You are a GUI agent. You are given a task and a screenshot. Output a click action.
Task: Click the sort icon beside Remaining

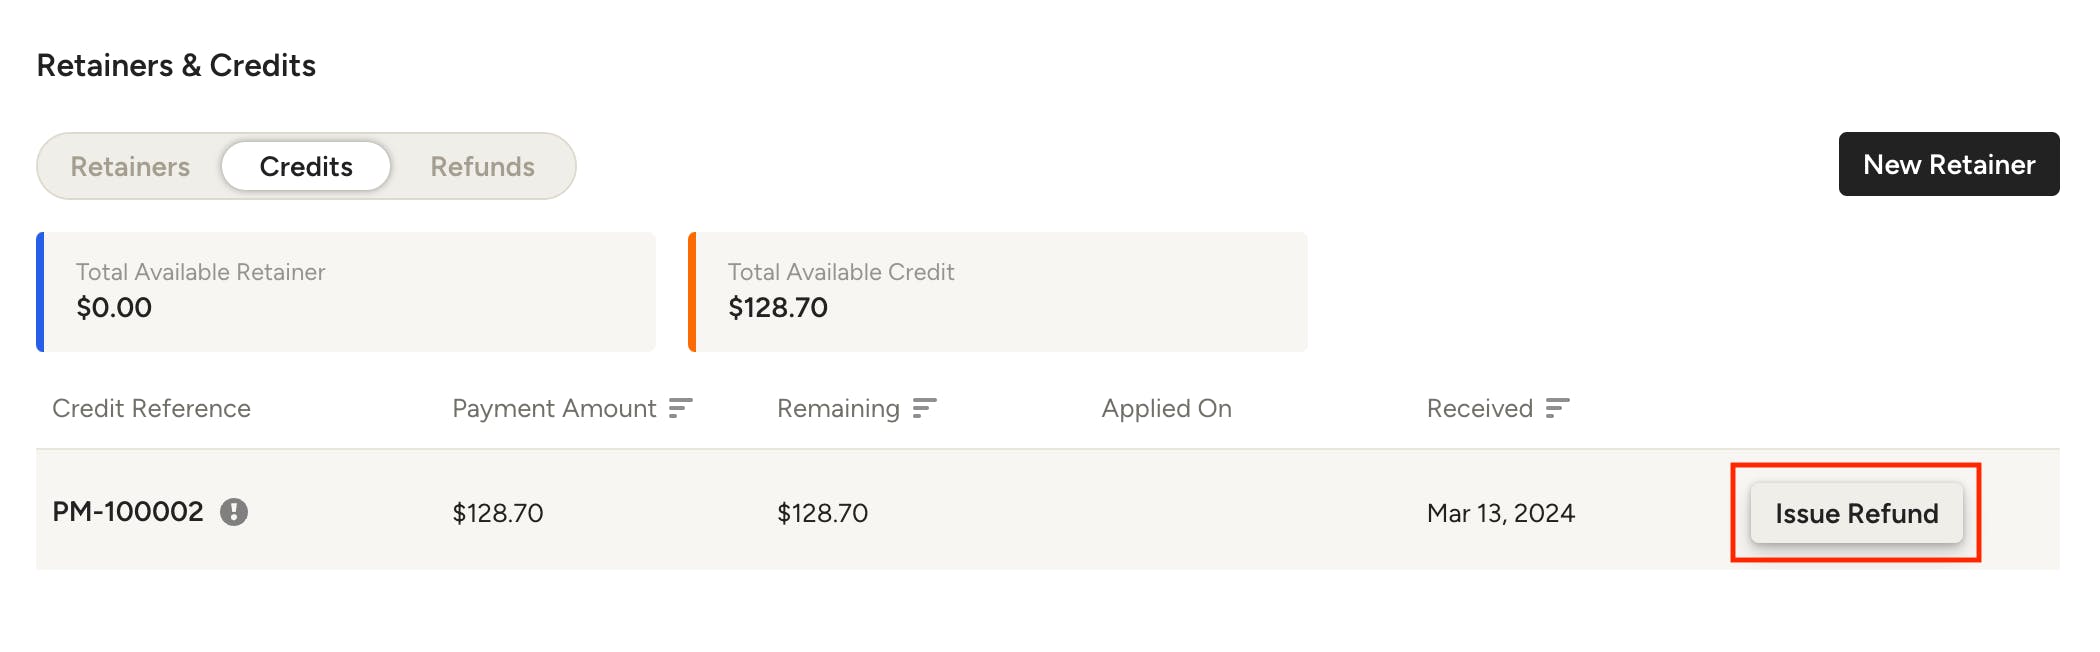(x=925, y=408)
